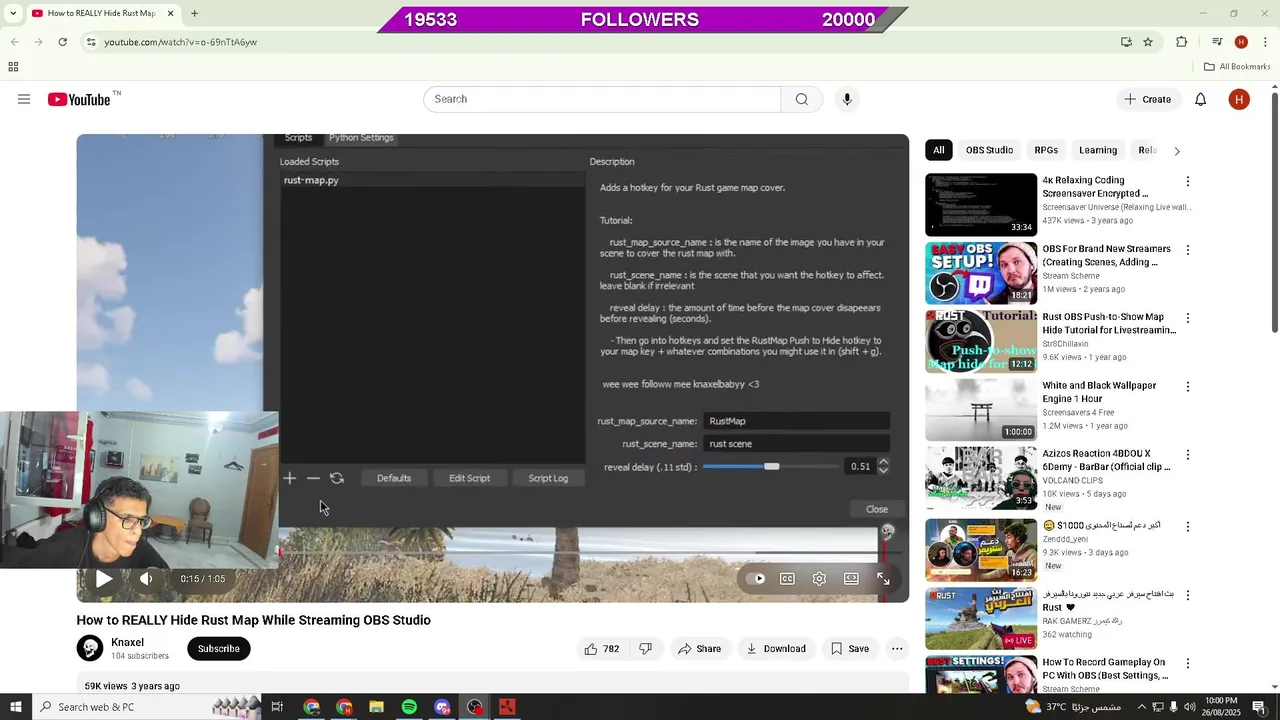Viewport: 1280px width, 720px height.
Task: Install app icon in address bar
Action: tap(1126, 42)
